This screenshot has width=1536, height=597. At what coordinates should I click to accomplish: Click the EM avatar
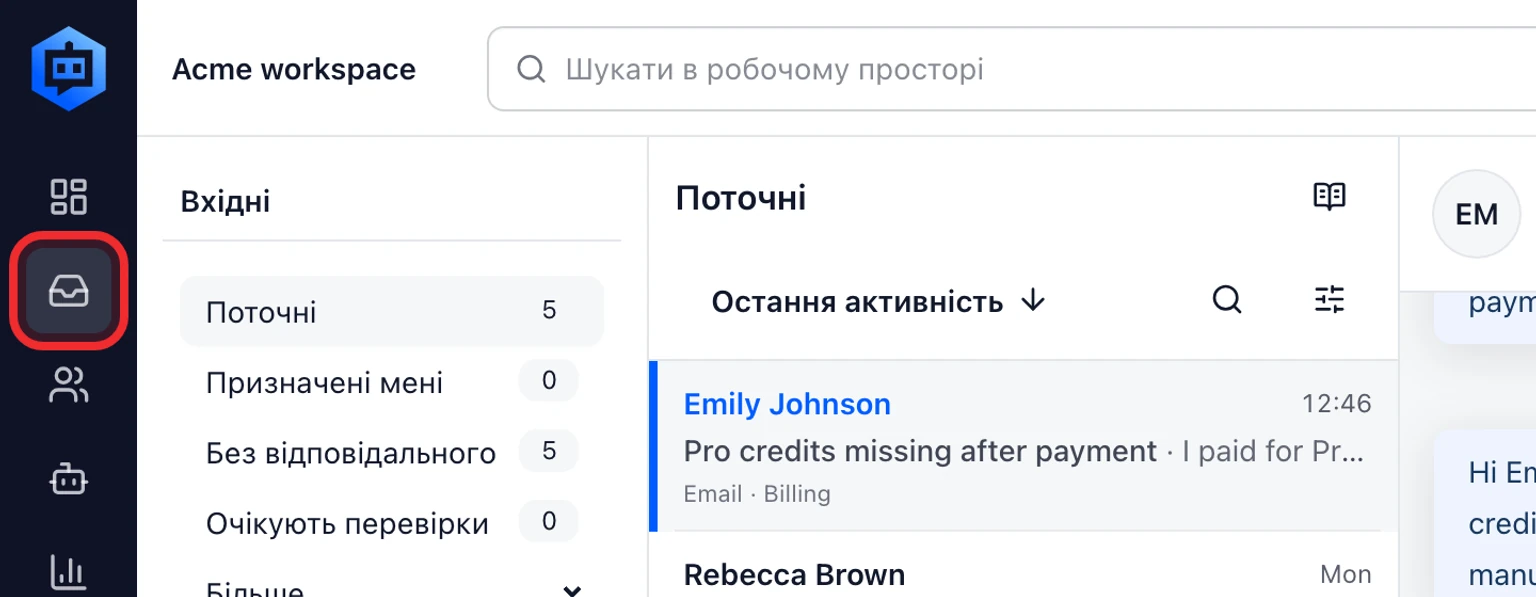(x=1476, y=214)
